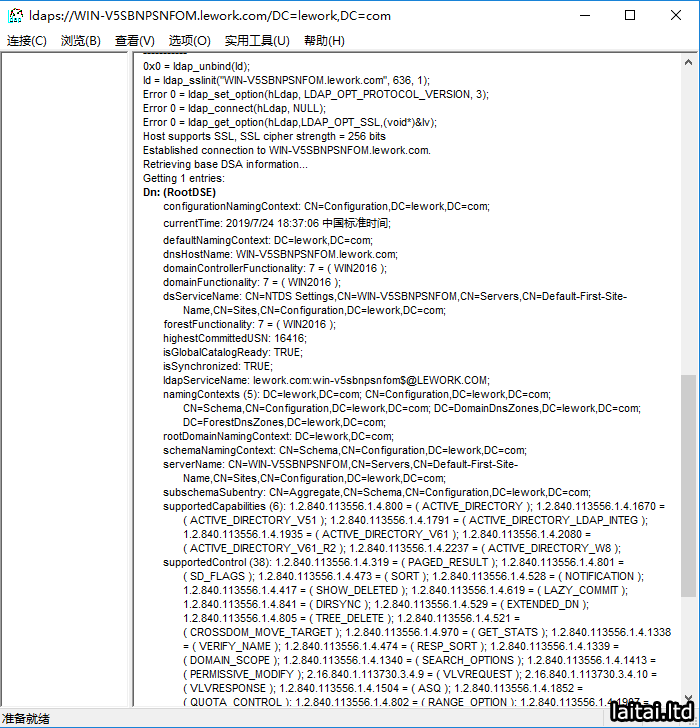
Task: Click the 准备就绪 status bar text
Action: coord(26,719)
